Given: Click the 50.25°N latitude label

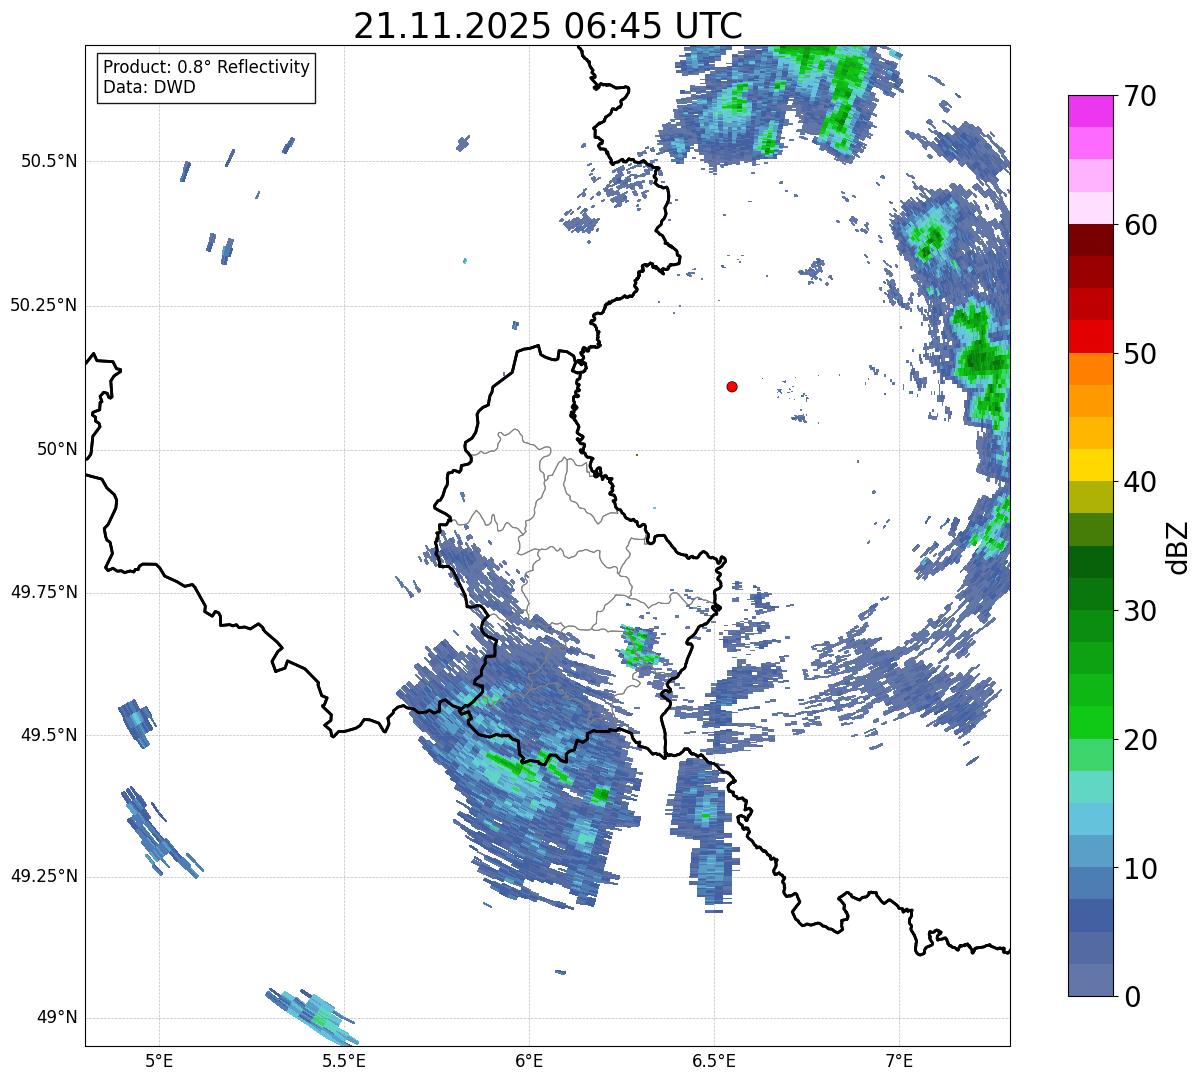Looking at the screenshot, I should (43, 305).
